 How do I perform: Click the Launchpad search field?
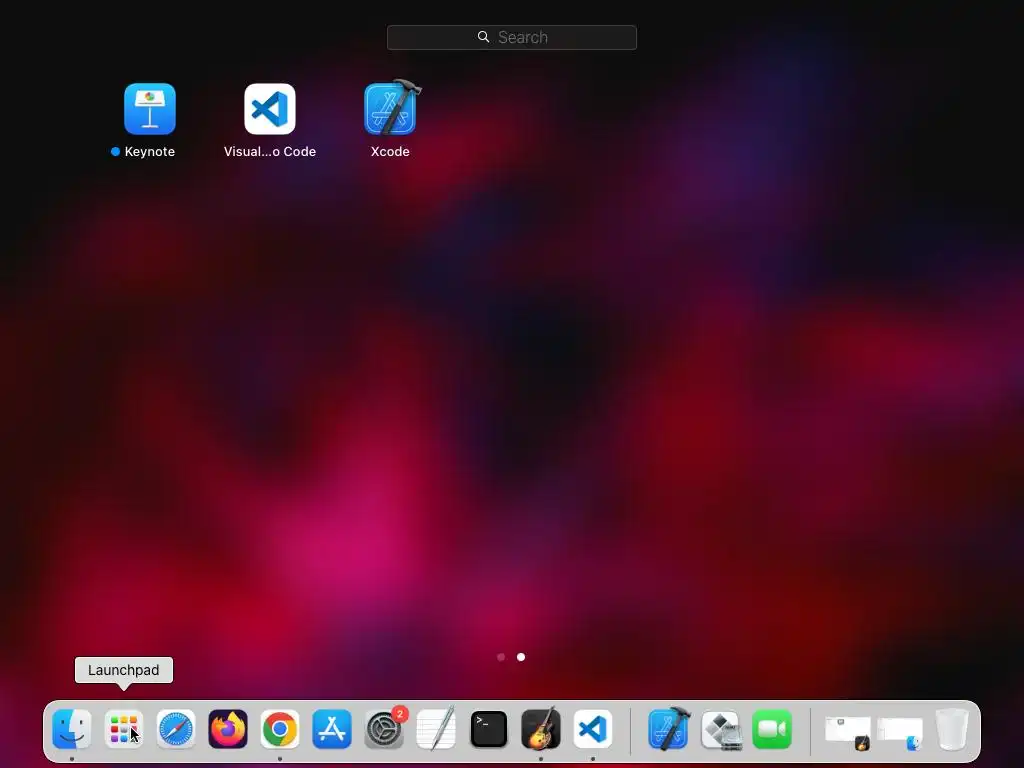point(511,37)
